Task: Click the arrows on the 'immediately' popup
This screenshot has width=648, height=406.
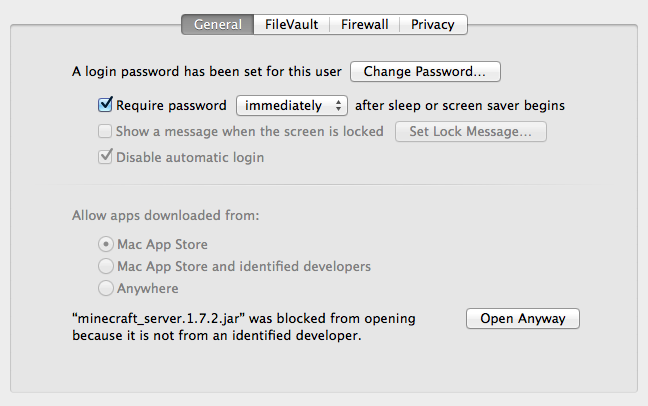Action: coord(340,105)
